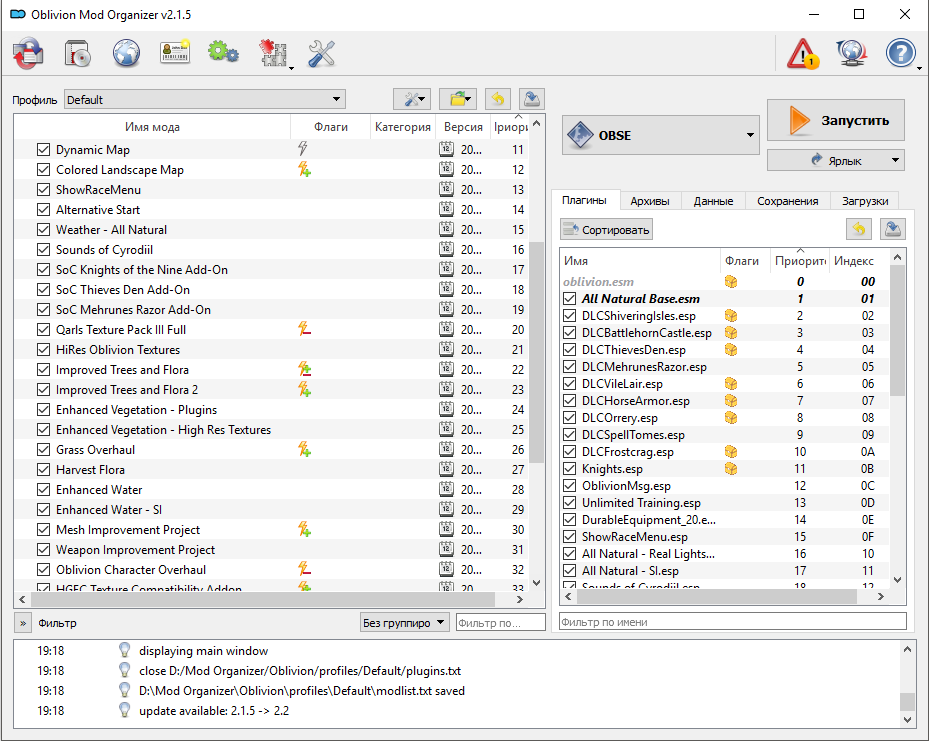
Task: Click version calendar icon for ShowRaceMenu
Action: pyautogui.click(x=446, y=190)
